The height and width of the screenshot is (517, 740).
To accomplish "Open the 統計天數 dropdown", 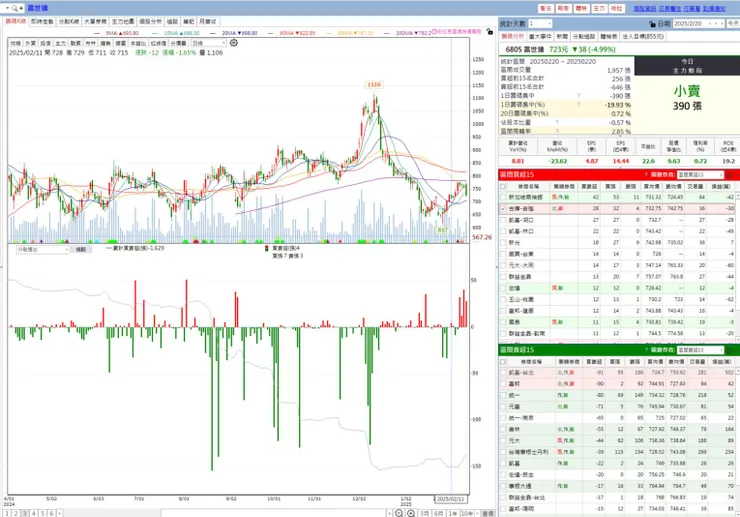I will pyautogui.click(x=540, y=24).
